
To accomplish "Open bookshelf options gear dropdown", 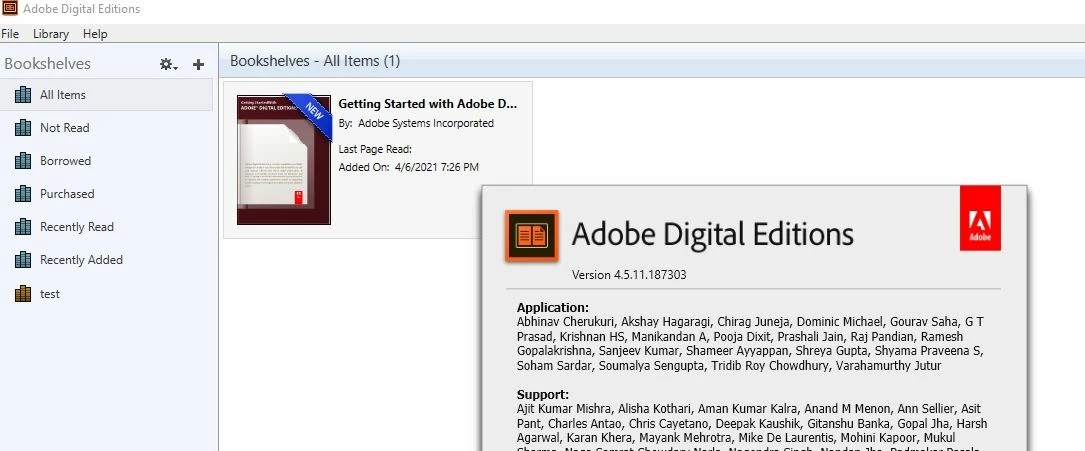I will coord(168,64).
